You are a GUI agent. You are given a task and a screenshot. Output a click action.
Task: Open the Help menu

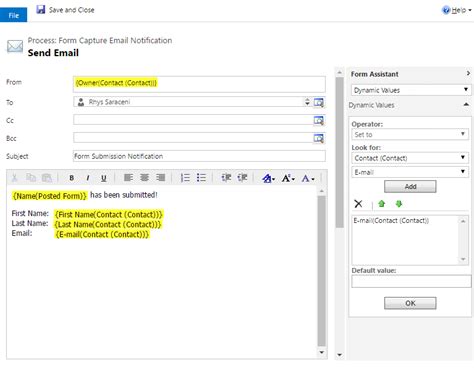click(457, 10)
